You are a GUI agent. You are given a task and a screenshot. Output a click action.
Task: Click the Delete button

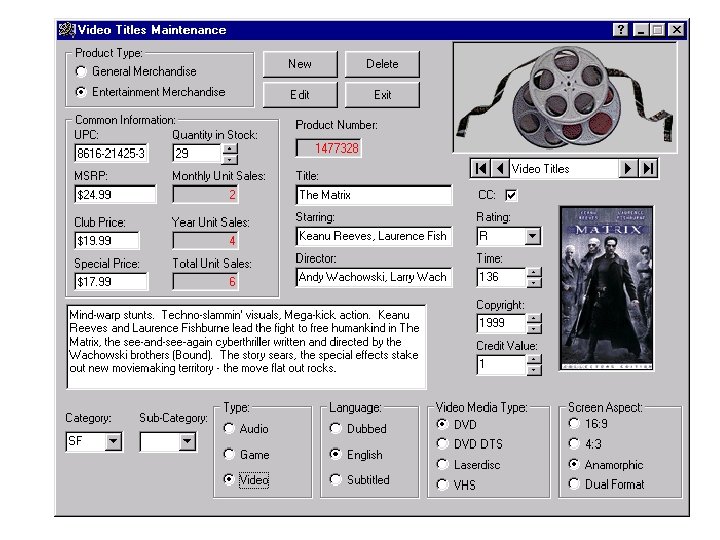[382, 64]
